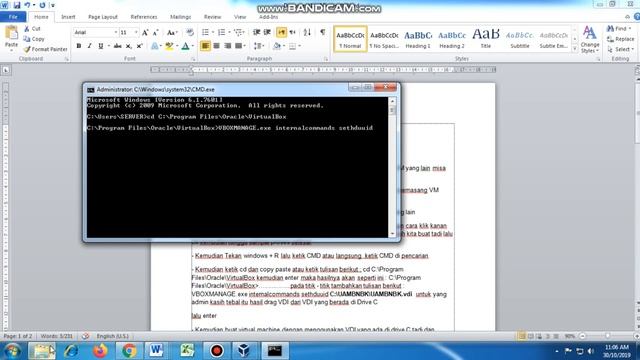The image size is (640, 360).
Task: Toggle Center alignment
Action: coord(216,46)
